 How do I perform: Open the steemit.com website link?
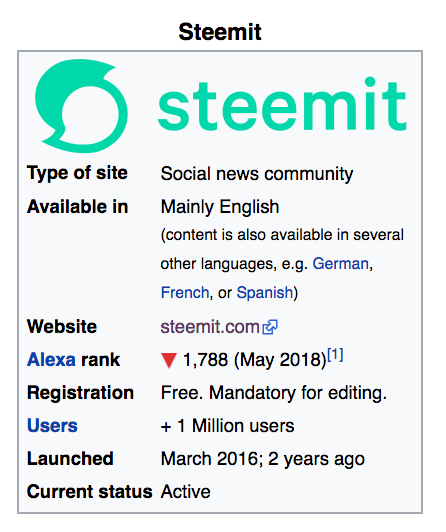coord(210,327)
